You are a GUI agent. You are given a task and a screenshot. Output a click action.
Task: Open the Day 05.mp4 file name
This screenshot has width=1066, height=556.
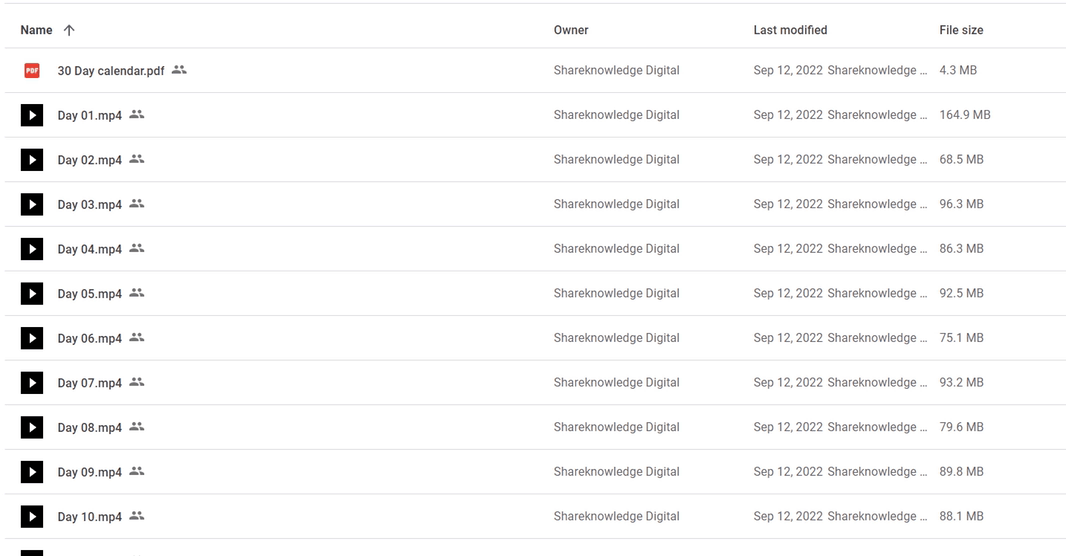click(90, 294)
